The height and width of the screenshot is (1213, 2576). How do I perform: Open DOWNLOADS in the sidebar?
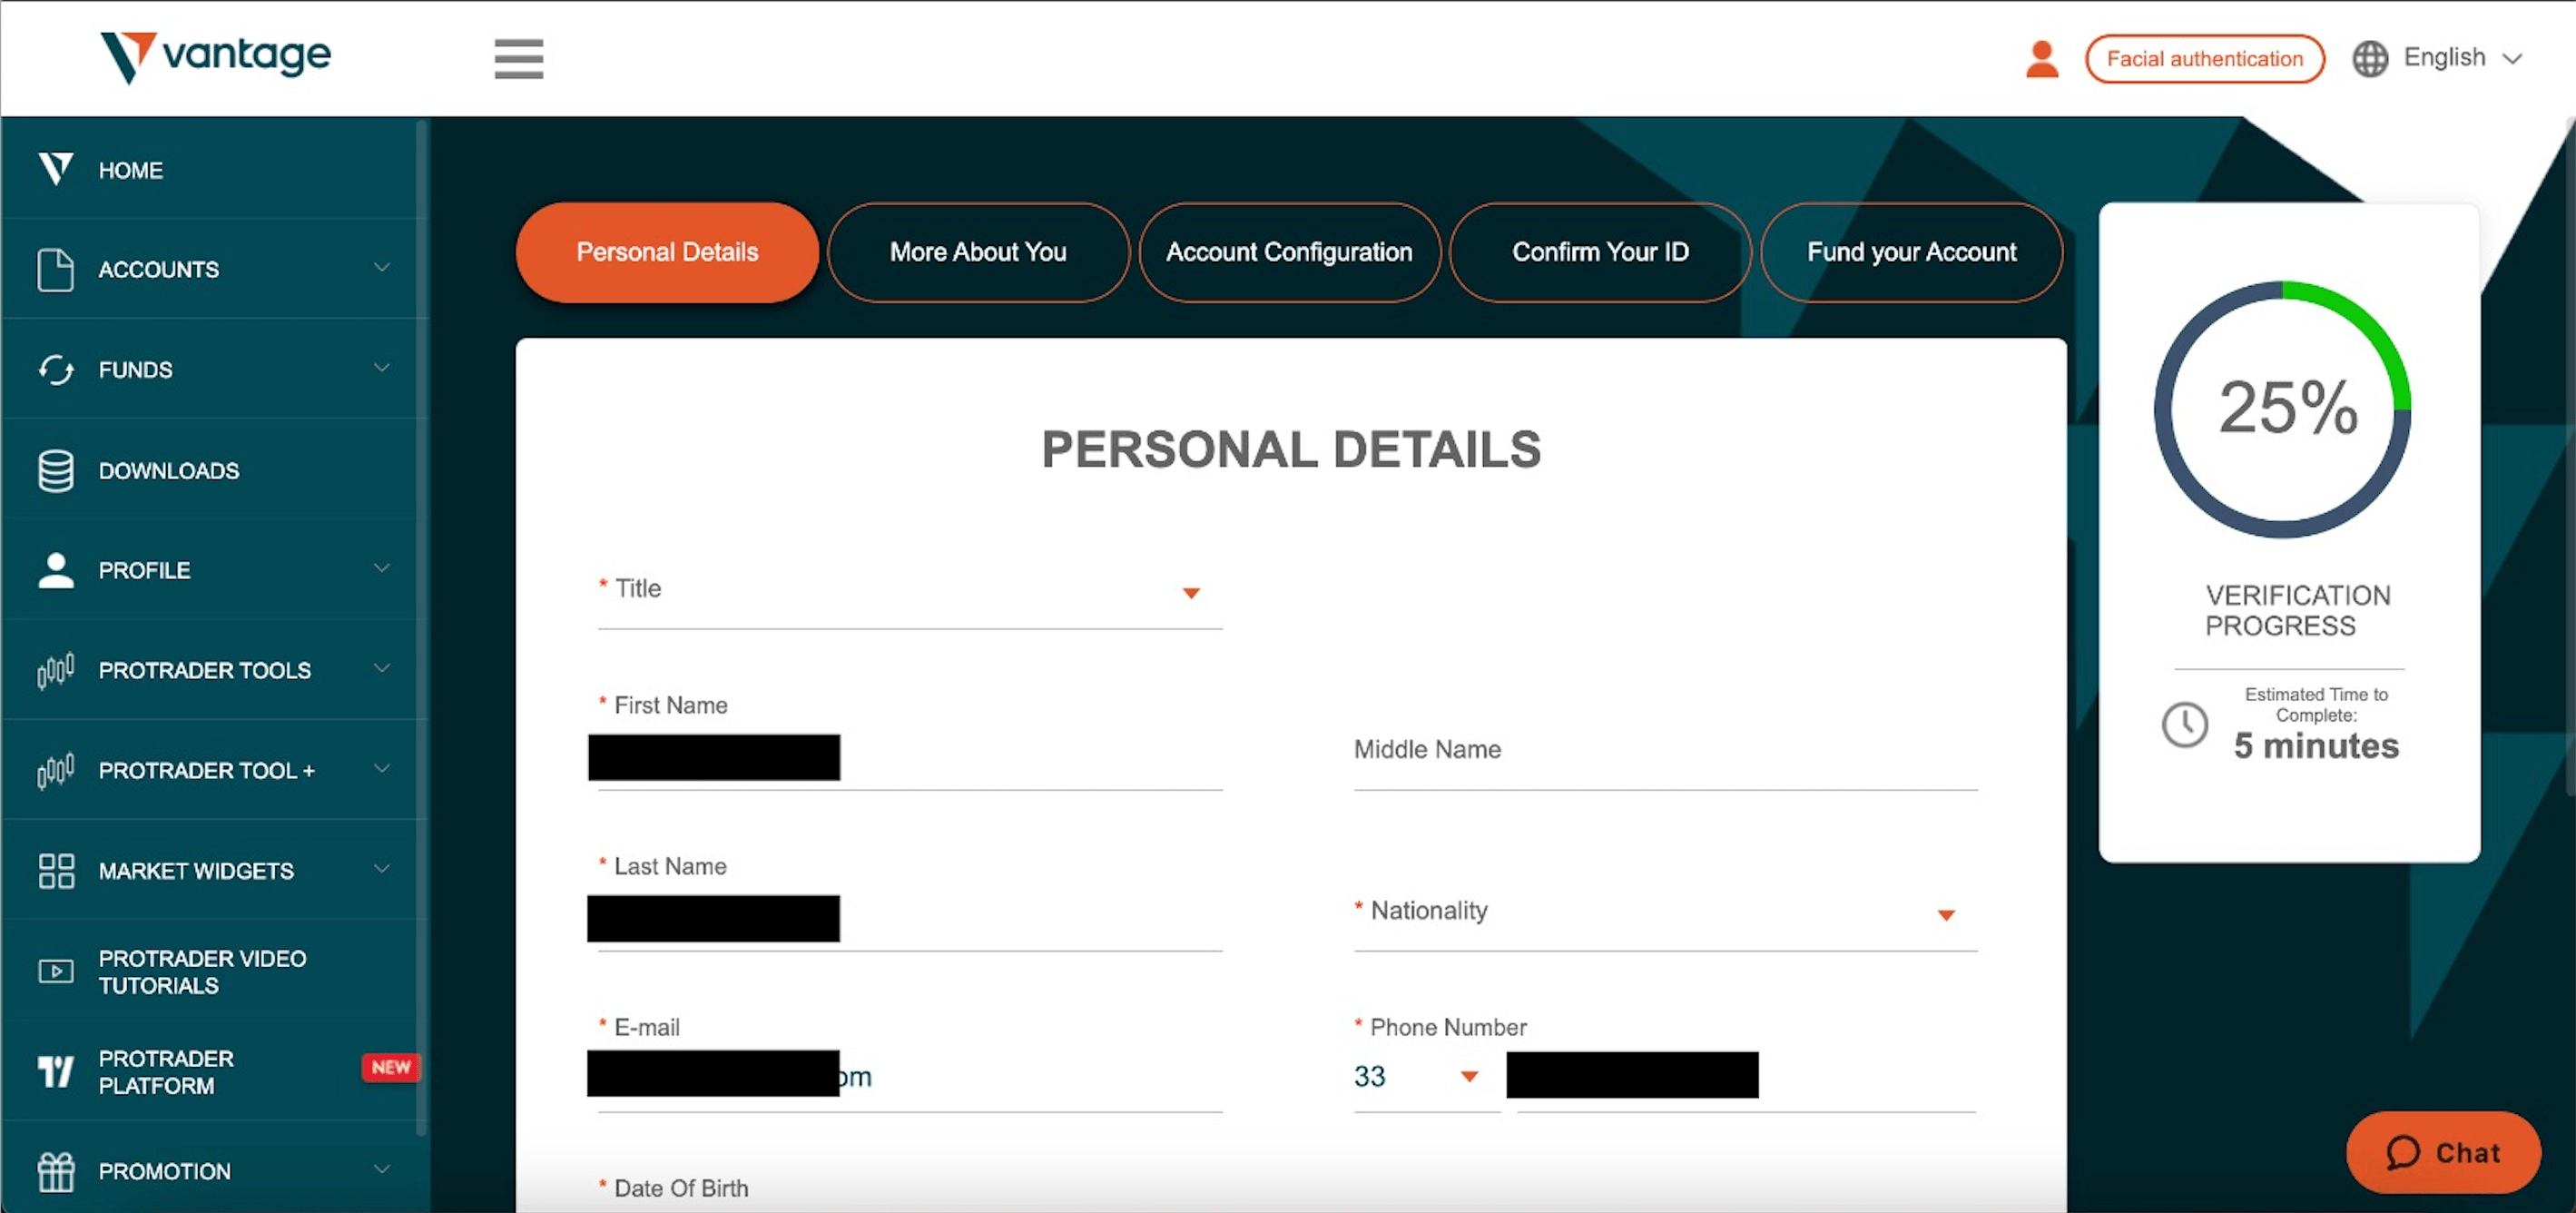[x=213, y=470]
